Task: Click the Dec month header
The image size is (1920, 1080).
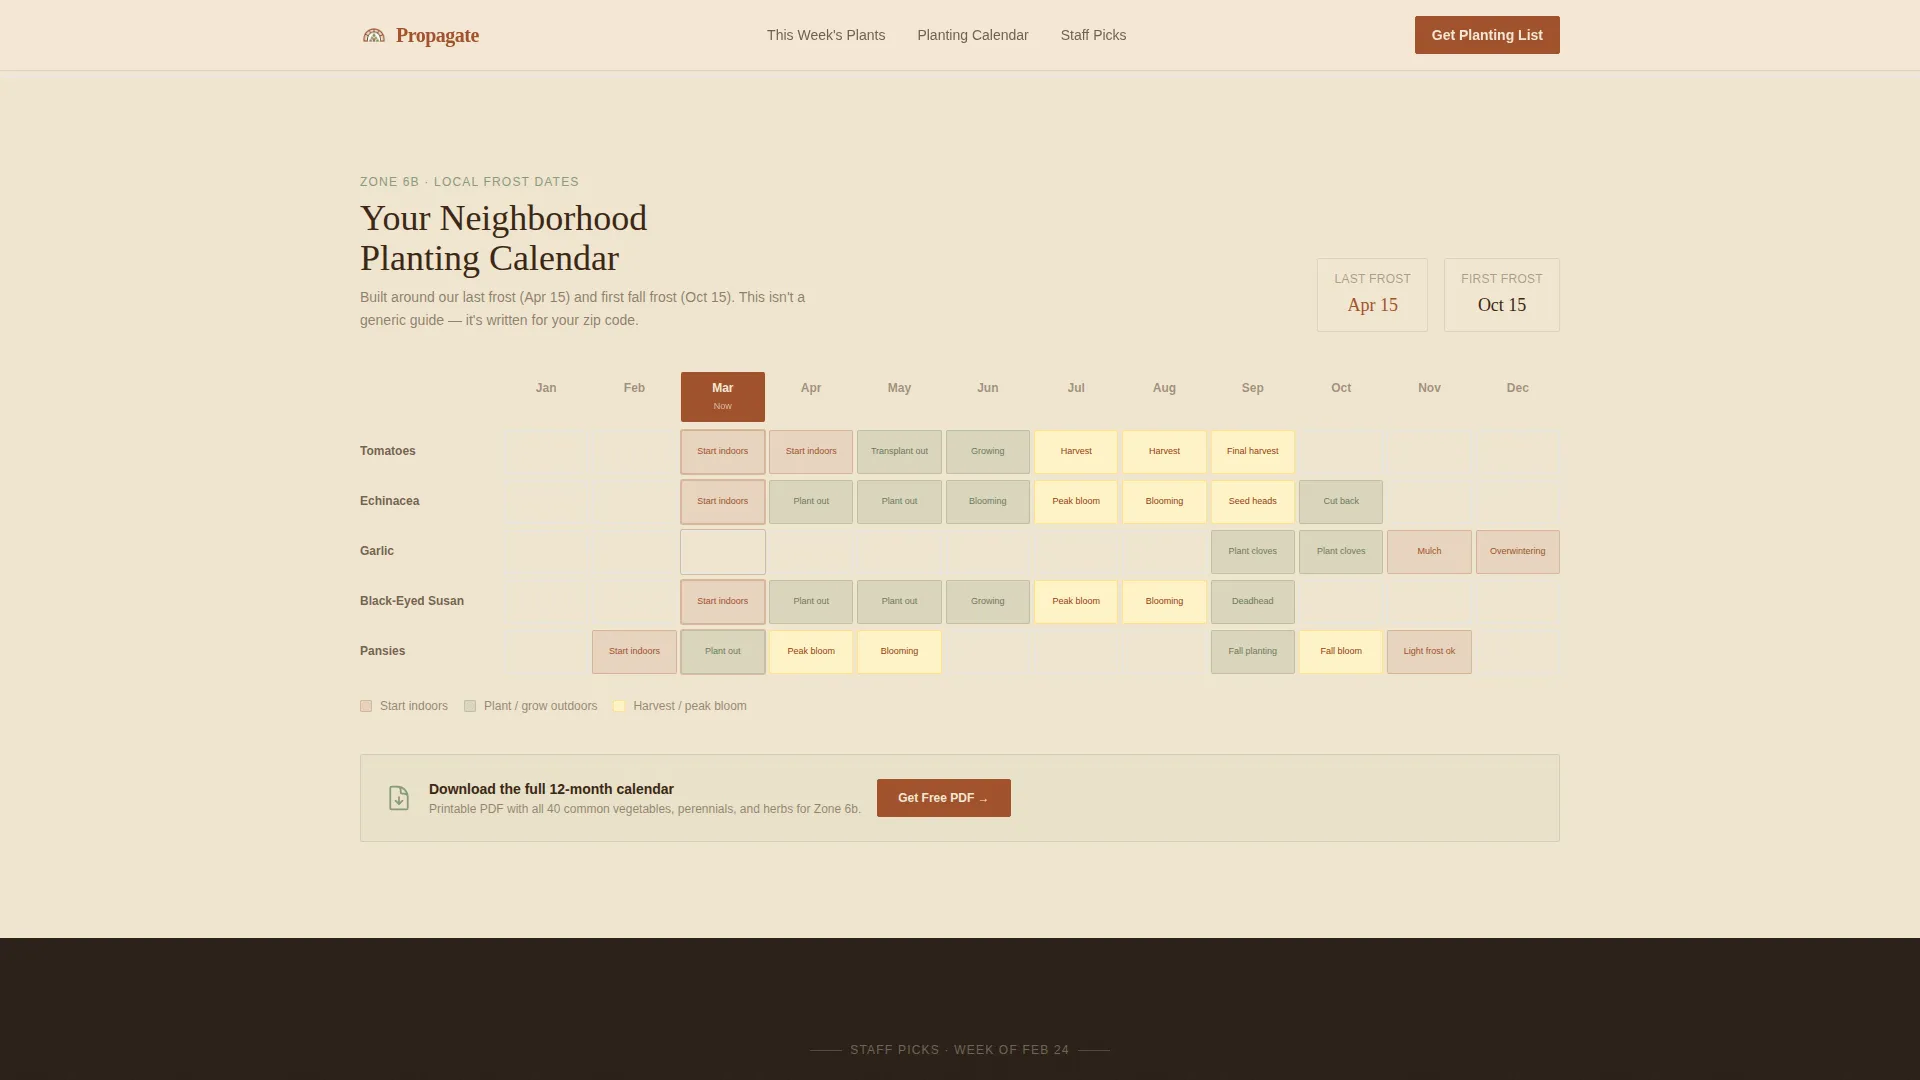Action: pos(1518,388)
